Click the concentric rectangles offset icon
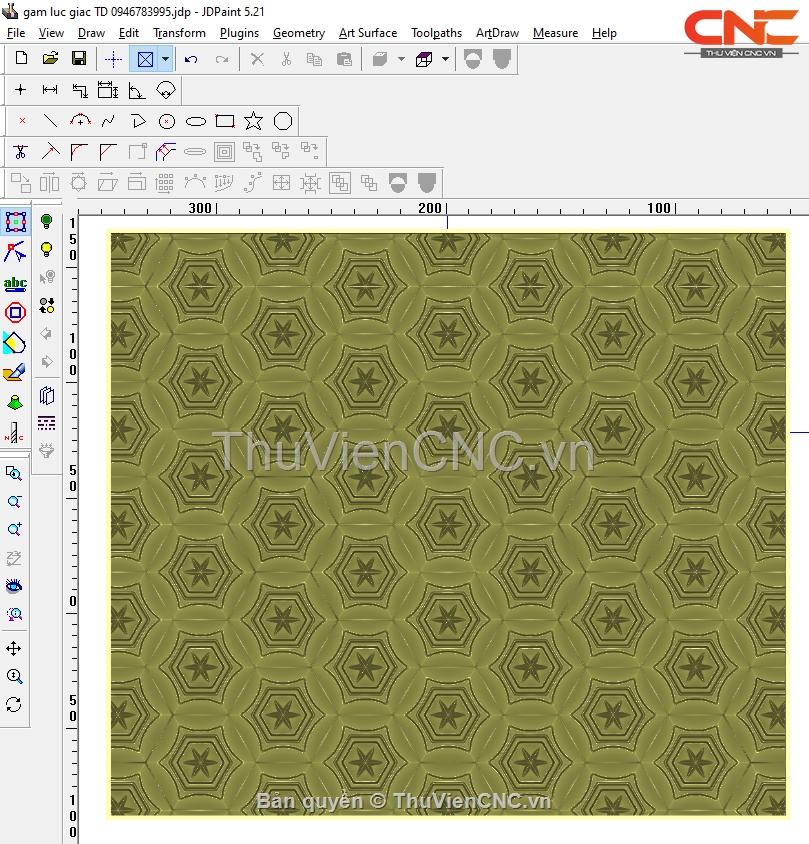 click(224, 152)
